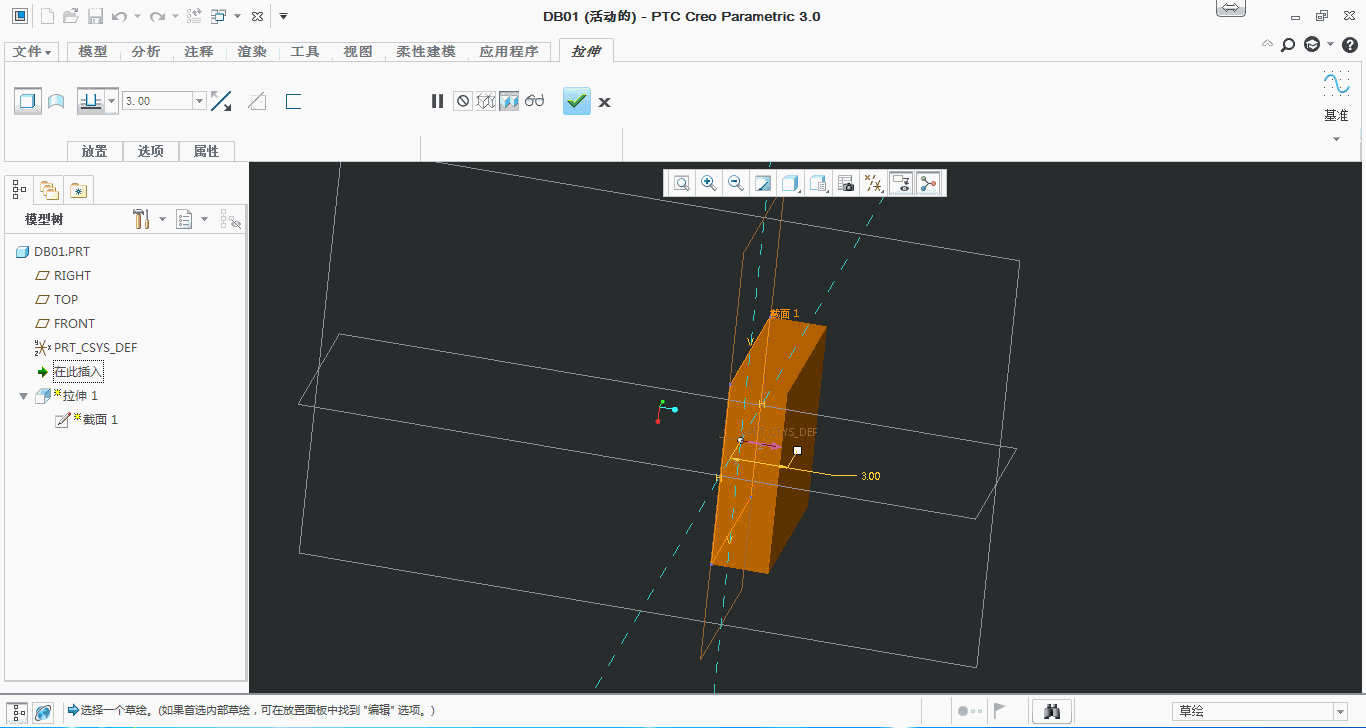Switch to the 视图 ribbon tab
The height and width of the screenshot is (728, 1366).
click(x=358, y=52)
